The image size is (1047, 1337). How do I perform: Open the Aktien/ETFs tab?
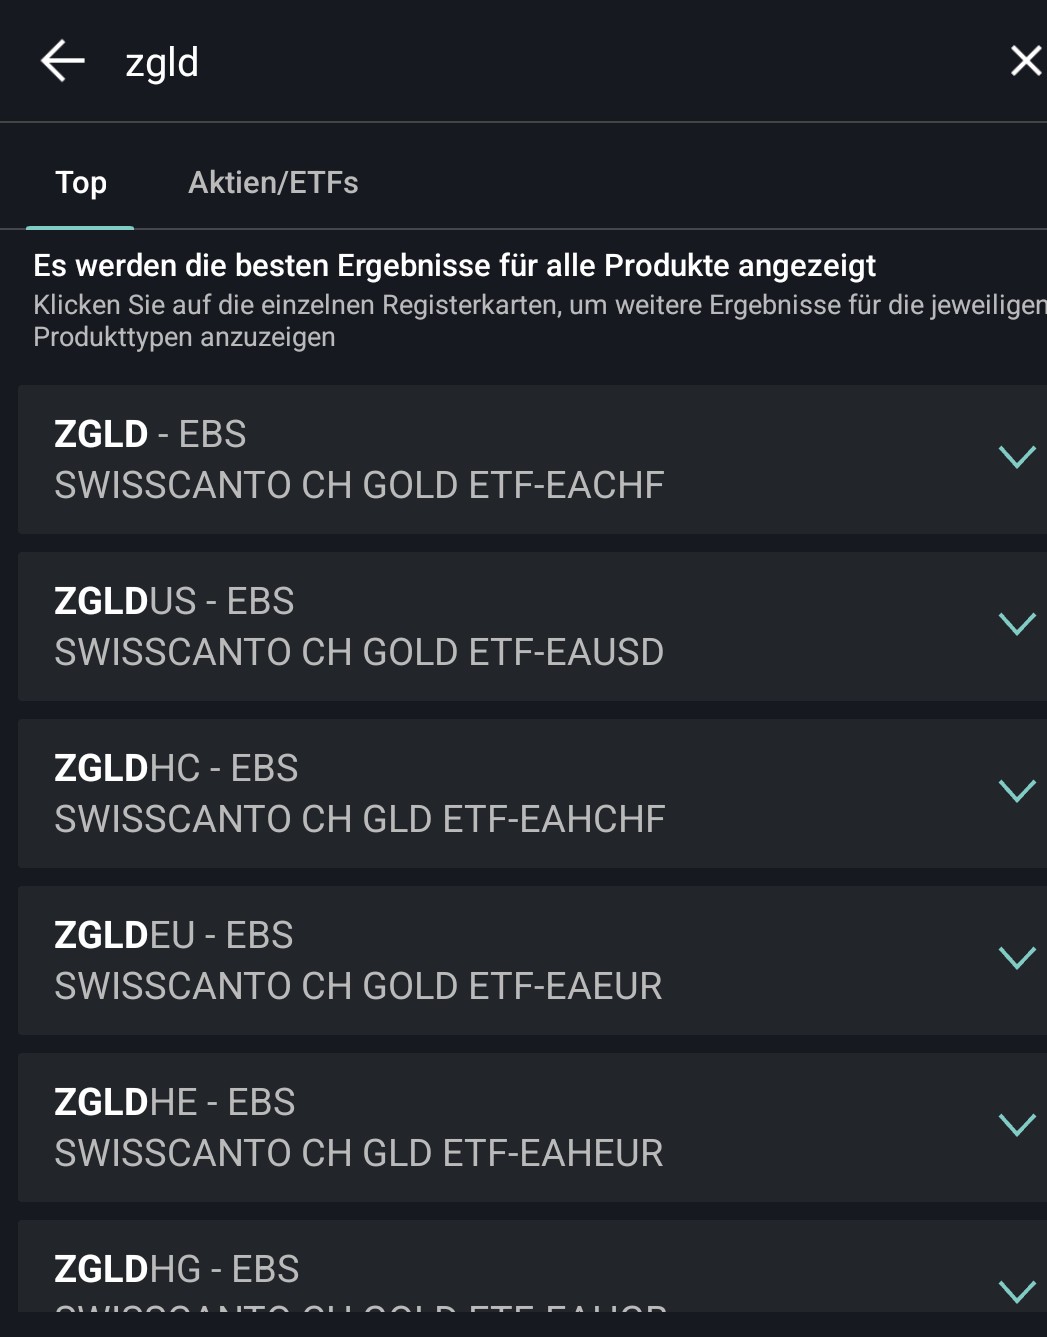(x=273, y=183)
